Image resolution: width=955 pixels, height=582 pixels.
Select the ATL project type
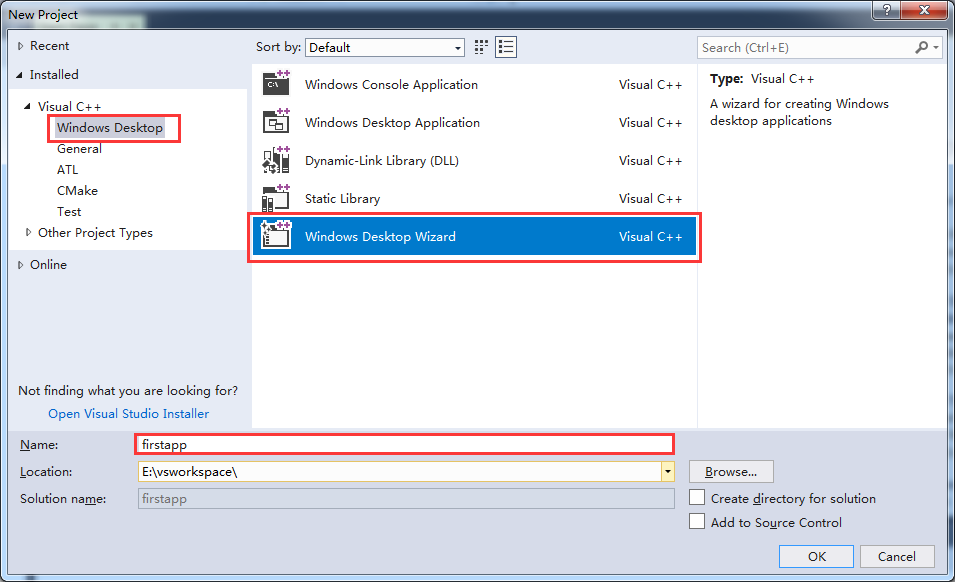67,169
